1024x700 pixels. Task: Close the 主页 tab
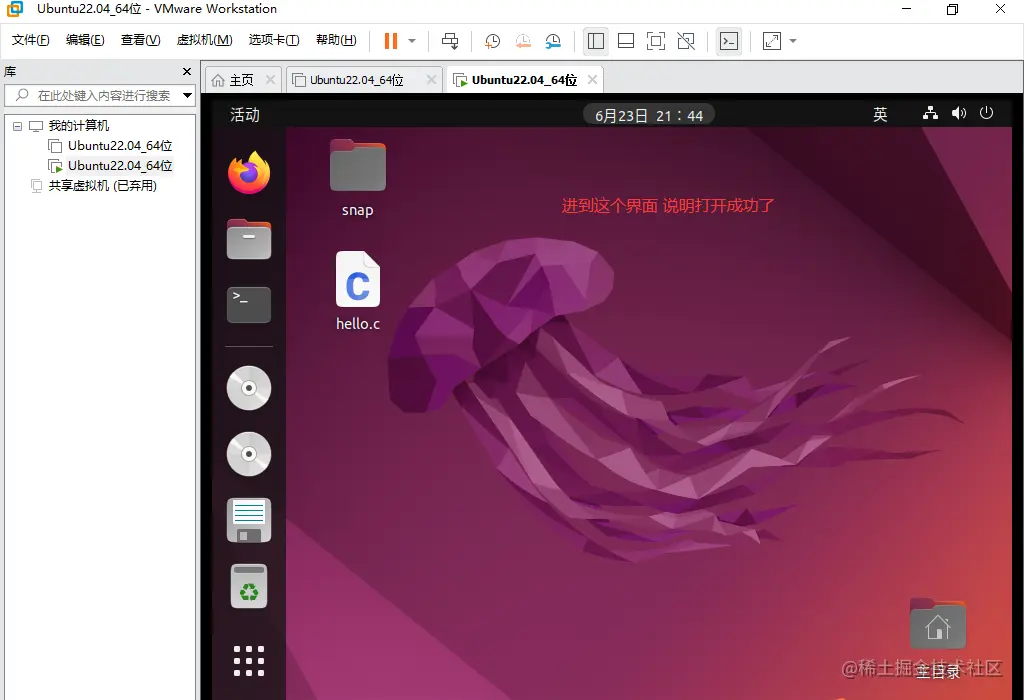(270, 80)
